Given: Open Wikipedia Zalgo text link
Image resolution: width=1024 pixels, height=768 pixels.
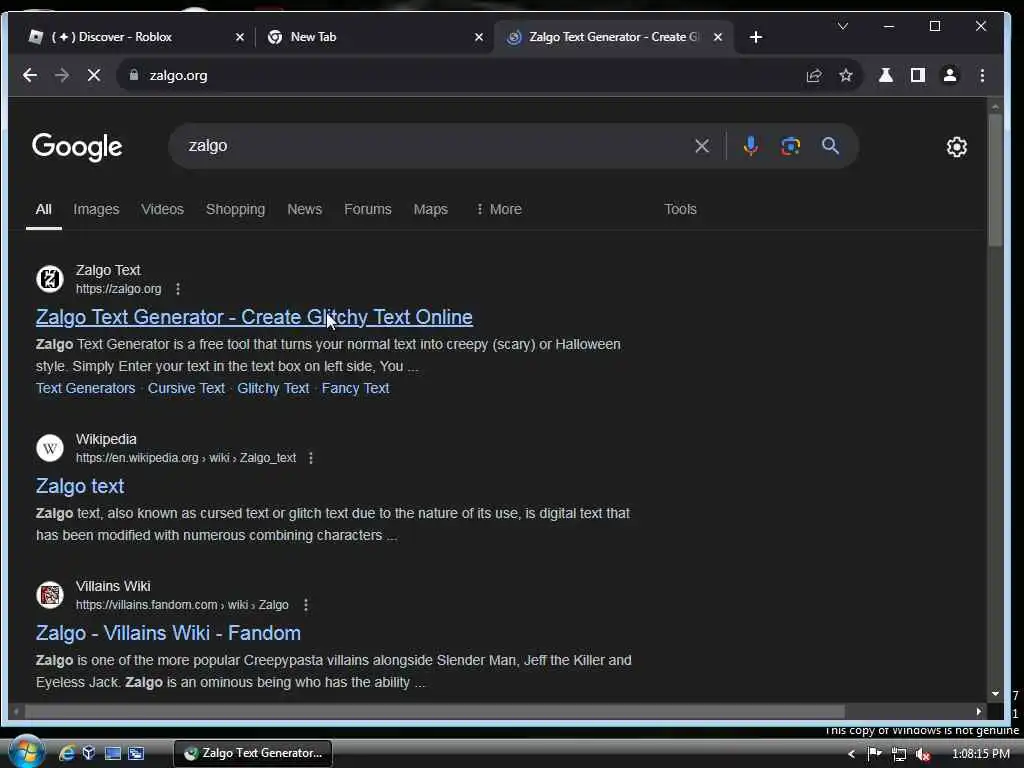Looking at the screenshot, I should pos(80,486).
